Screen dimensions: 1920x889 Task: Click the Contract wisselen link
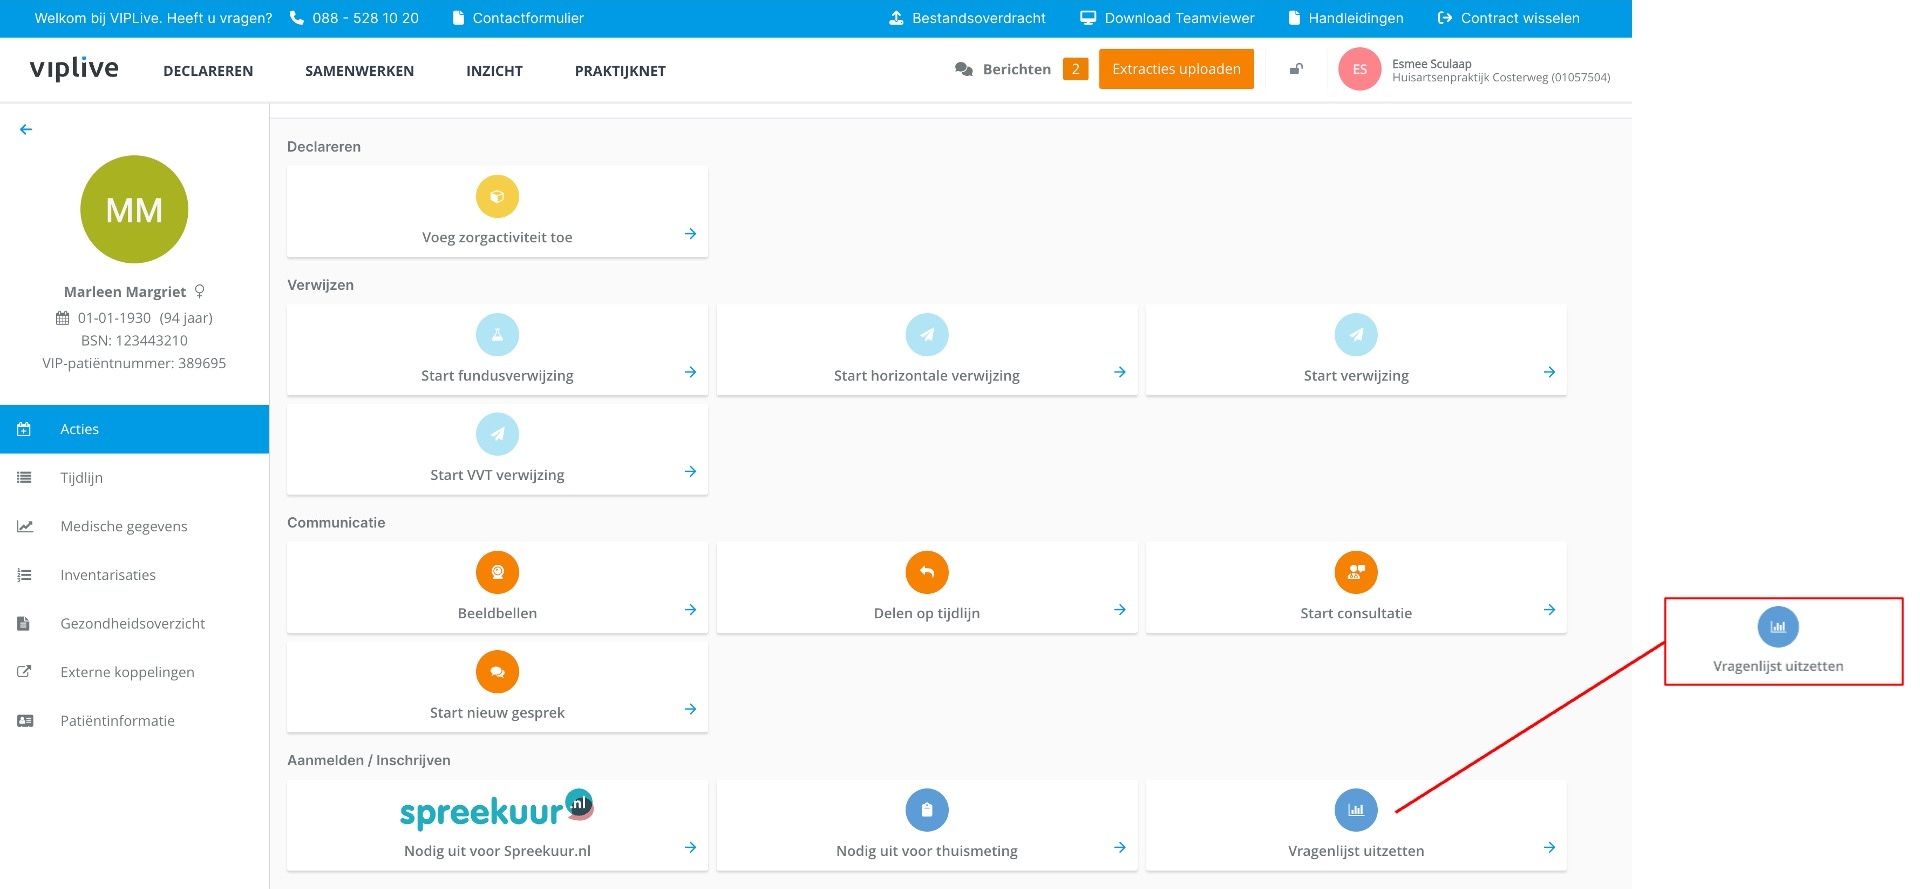pyautogui.click(x=1519, y=18)
